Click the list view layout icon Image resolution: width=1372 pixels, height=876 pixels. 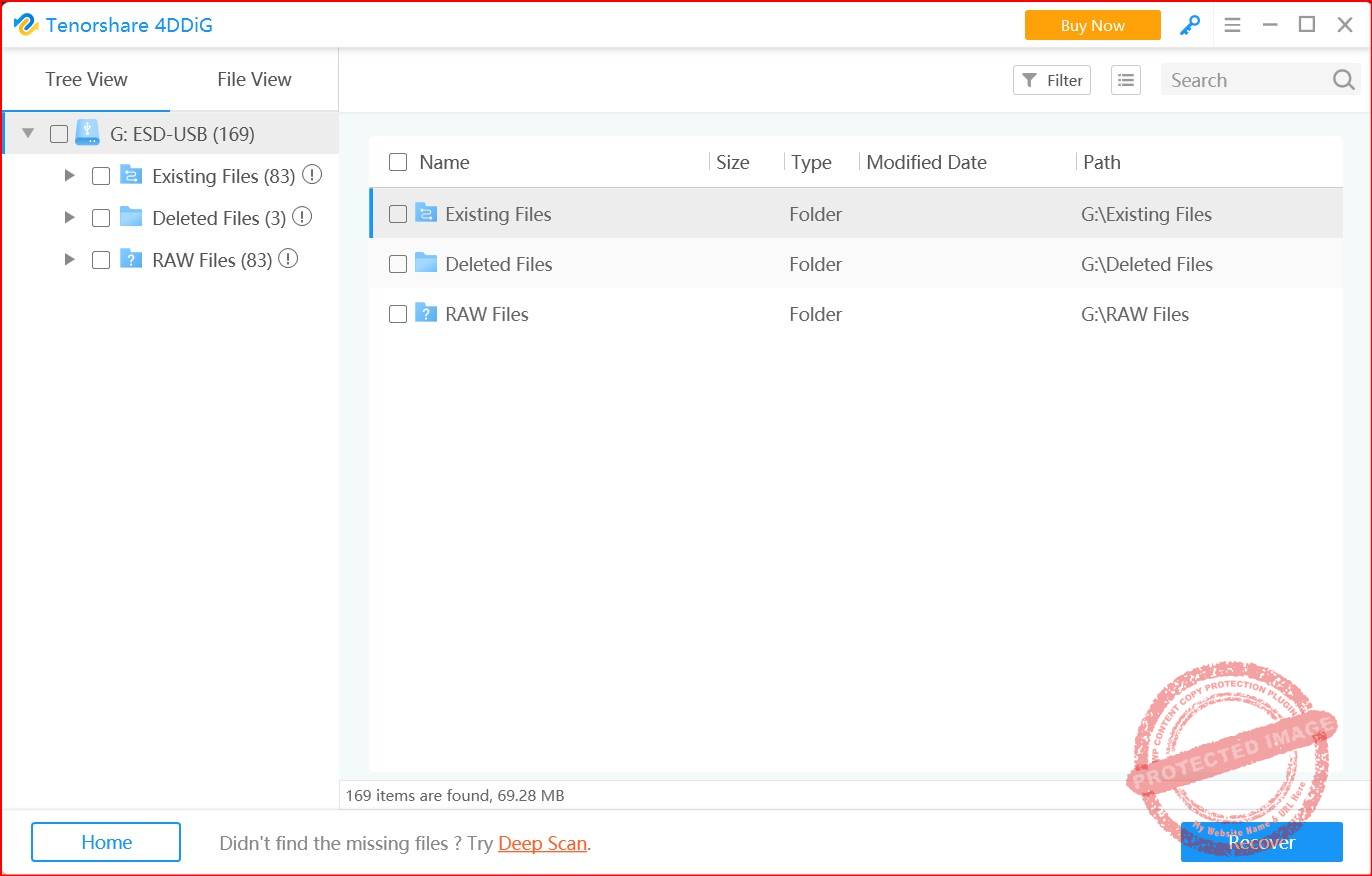click(1125, 80)
